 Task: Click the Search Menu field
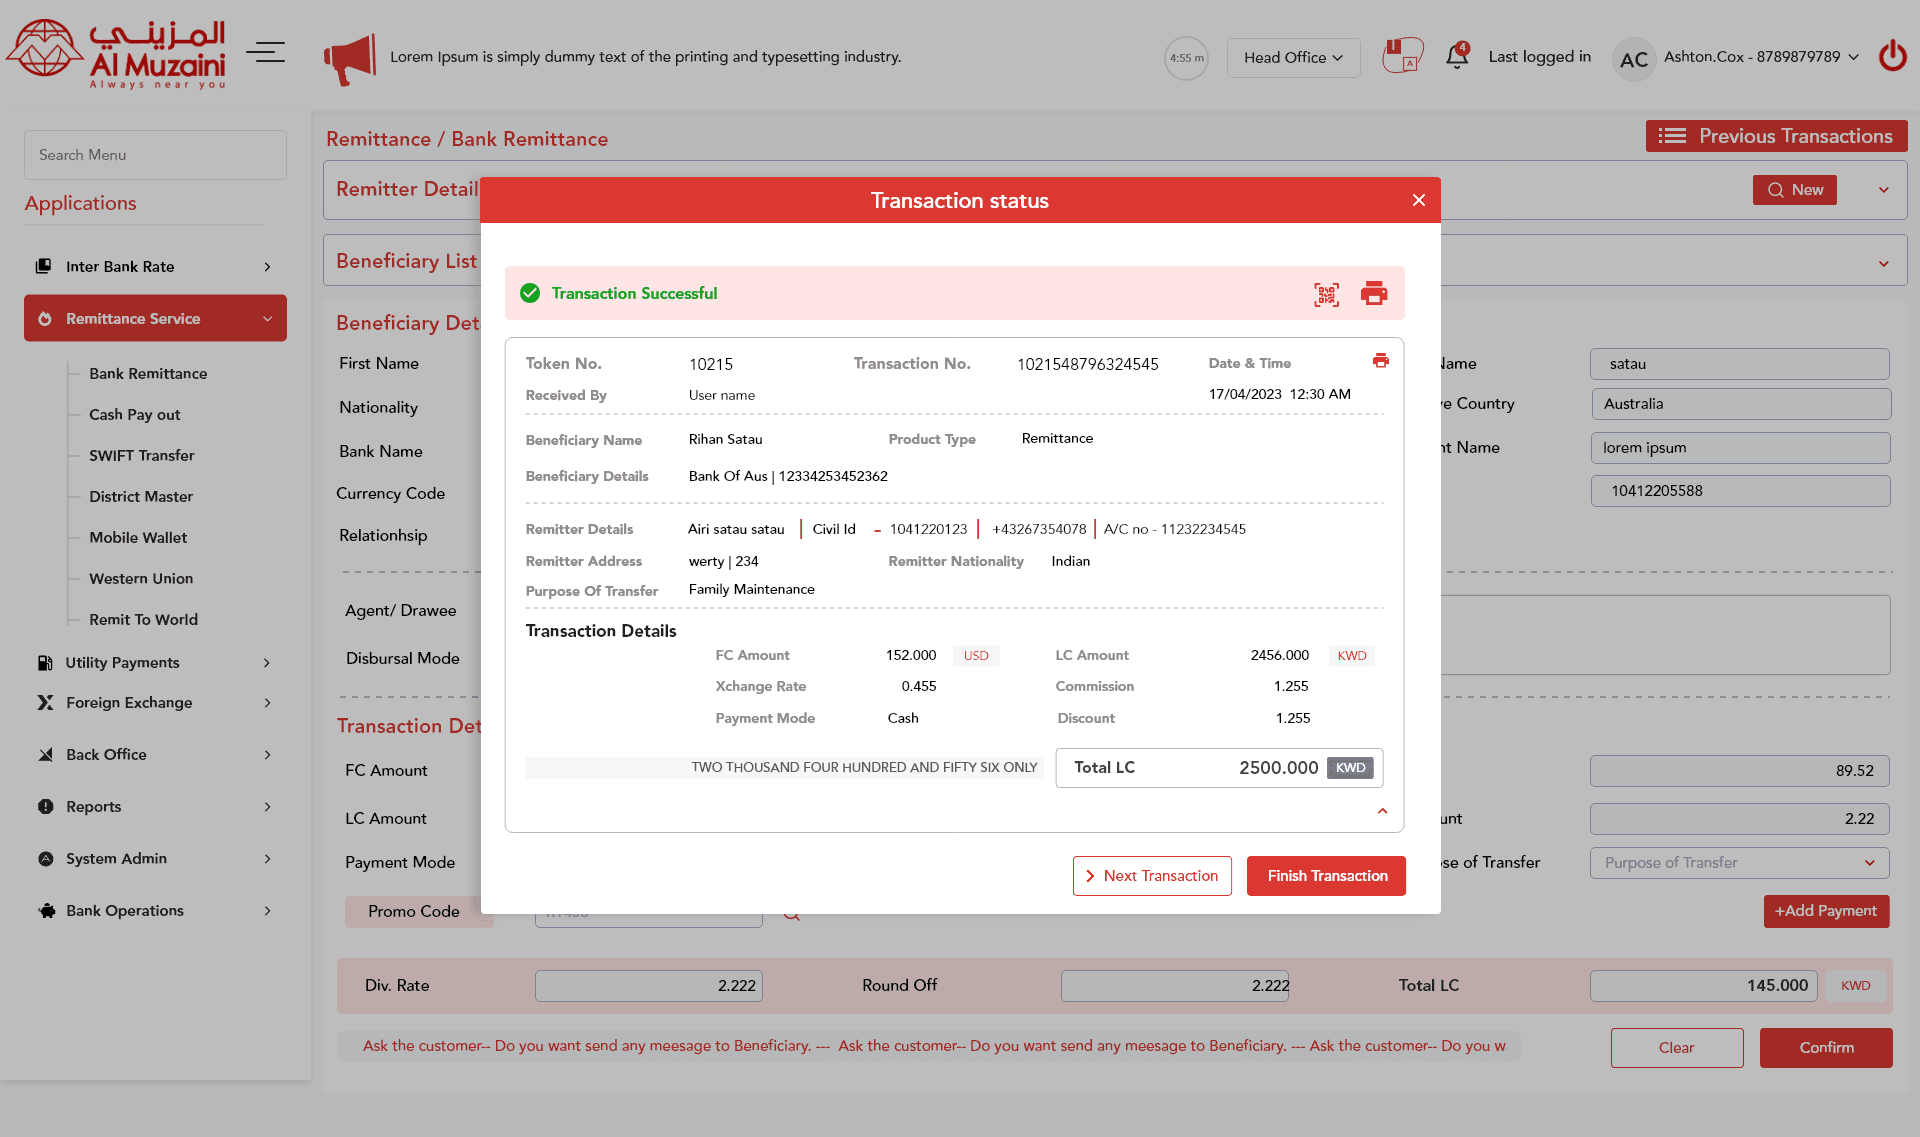tap(155, 155)
